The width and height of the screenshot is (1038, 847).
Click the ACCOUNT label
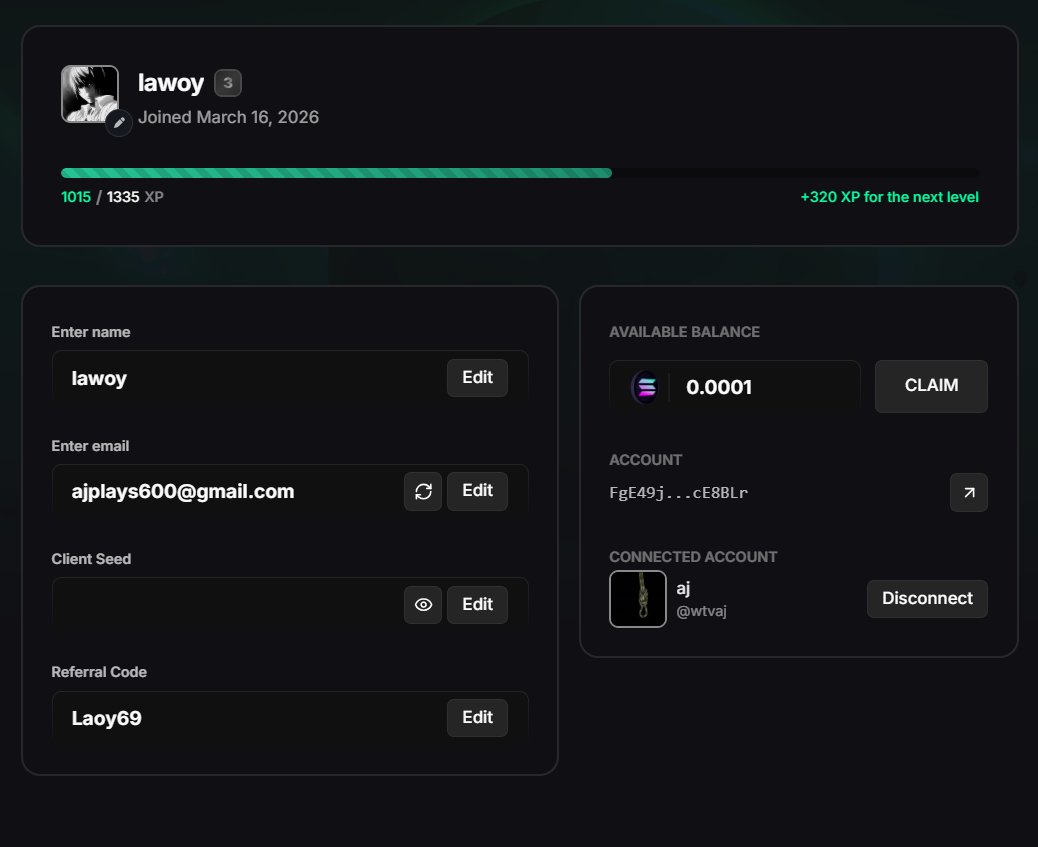[x=645, y=460]
